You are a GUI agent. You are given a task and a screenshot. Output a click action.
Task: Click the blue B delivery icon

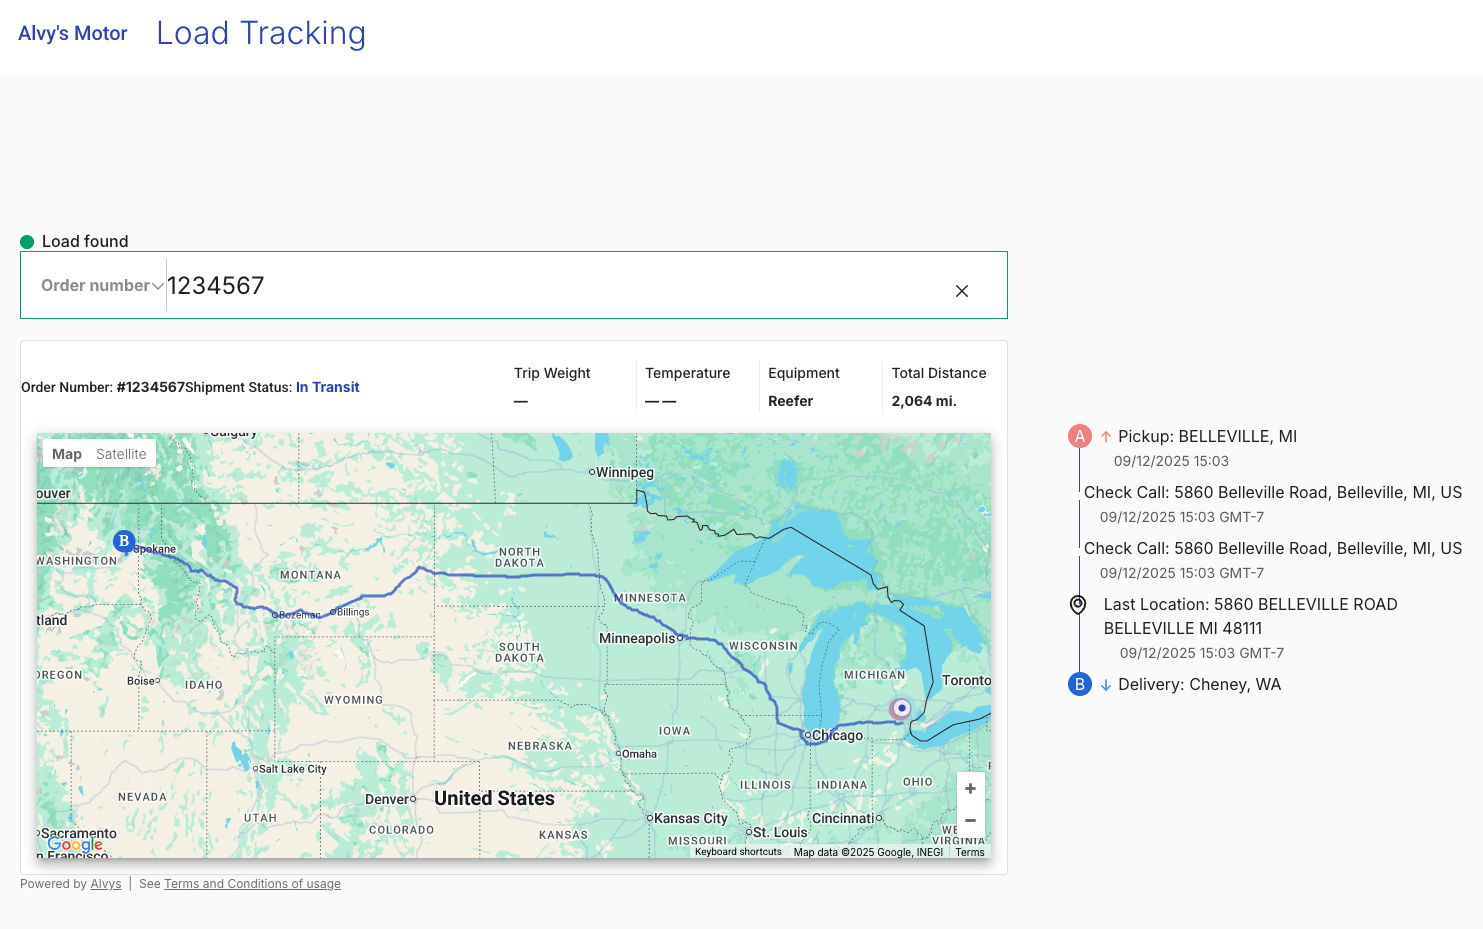pyautogui.click(x=1079, y=684)
